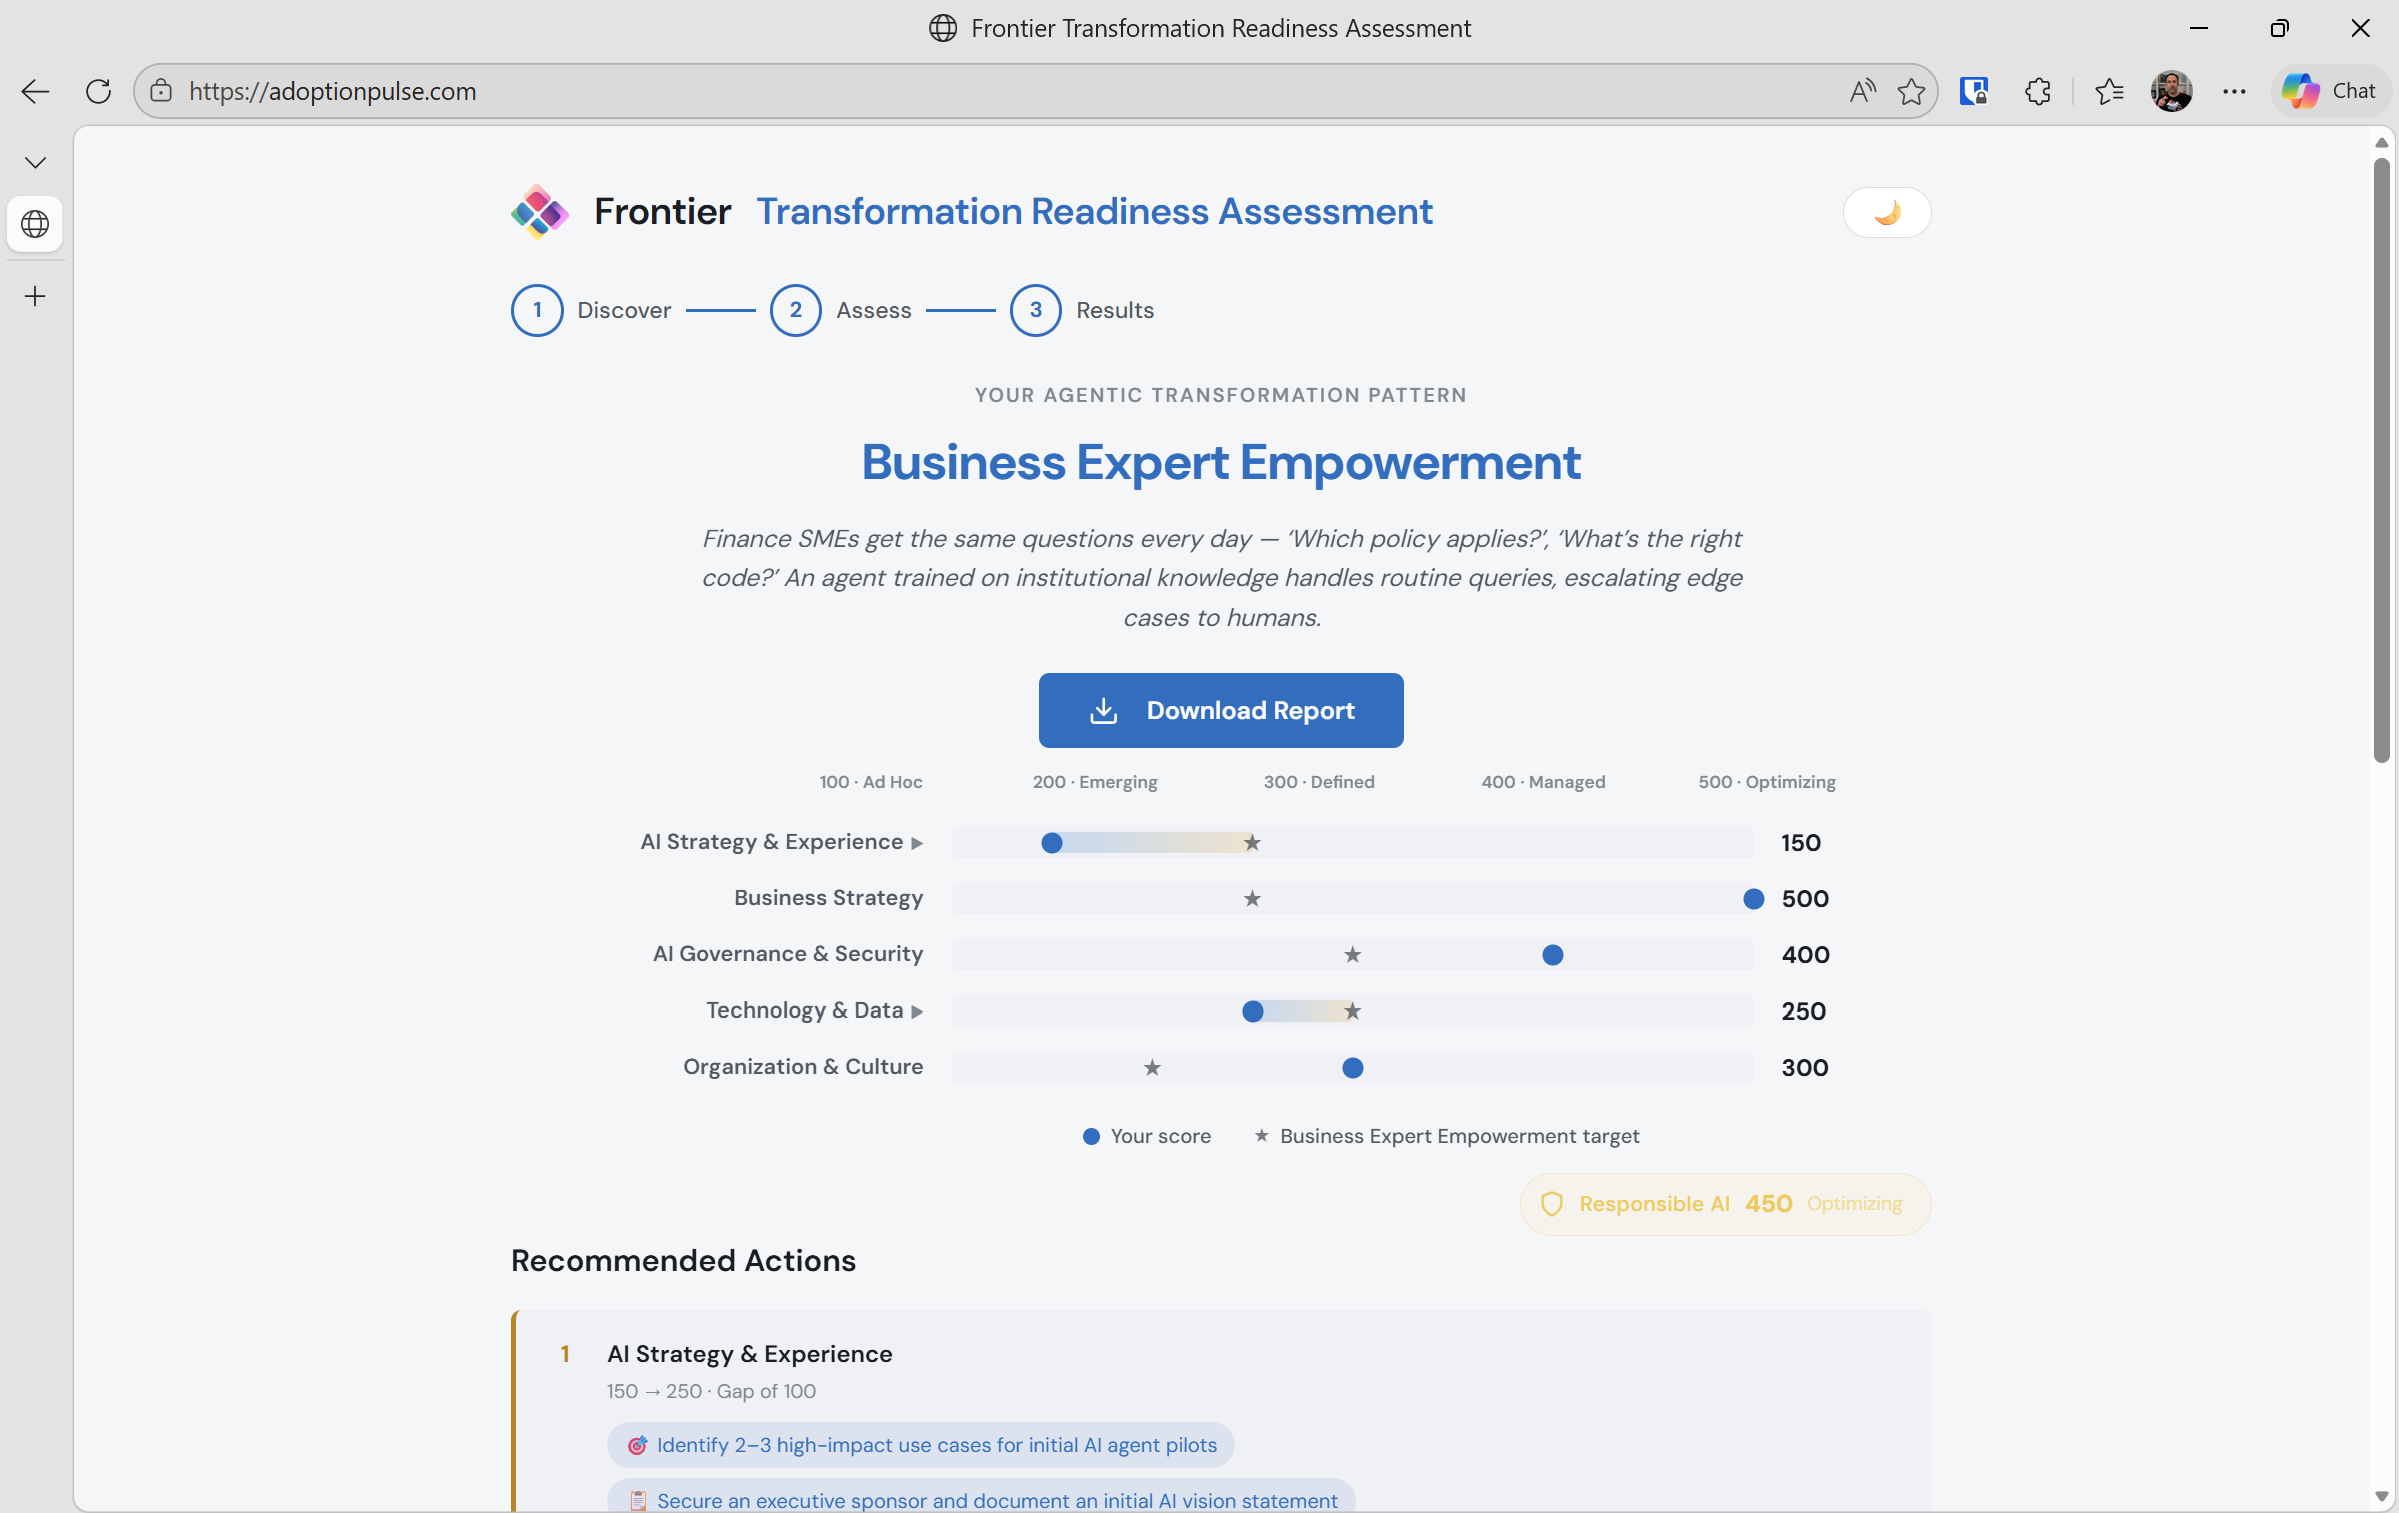Expand the vertical tabs chevron

[35, 162]
